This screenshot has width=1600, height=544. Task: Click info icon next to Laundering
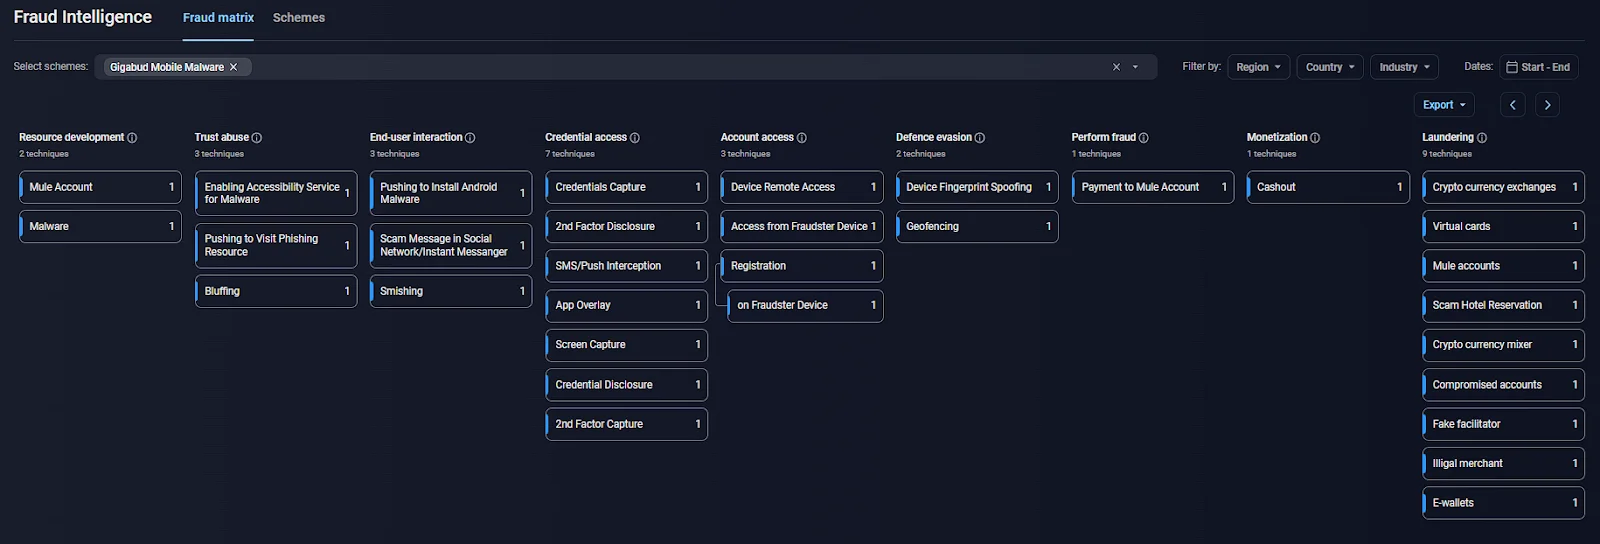[x=1482, y=138]
